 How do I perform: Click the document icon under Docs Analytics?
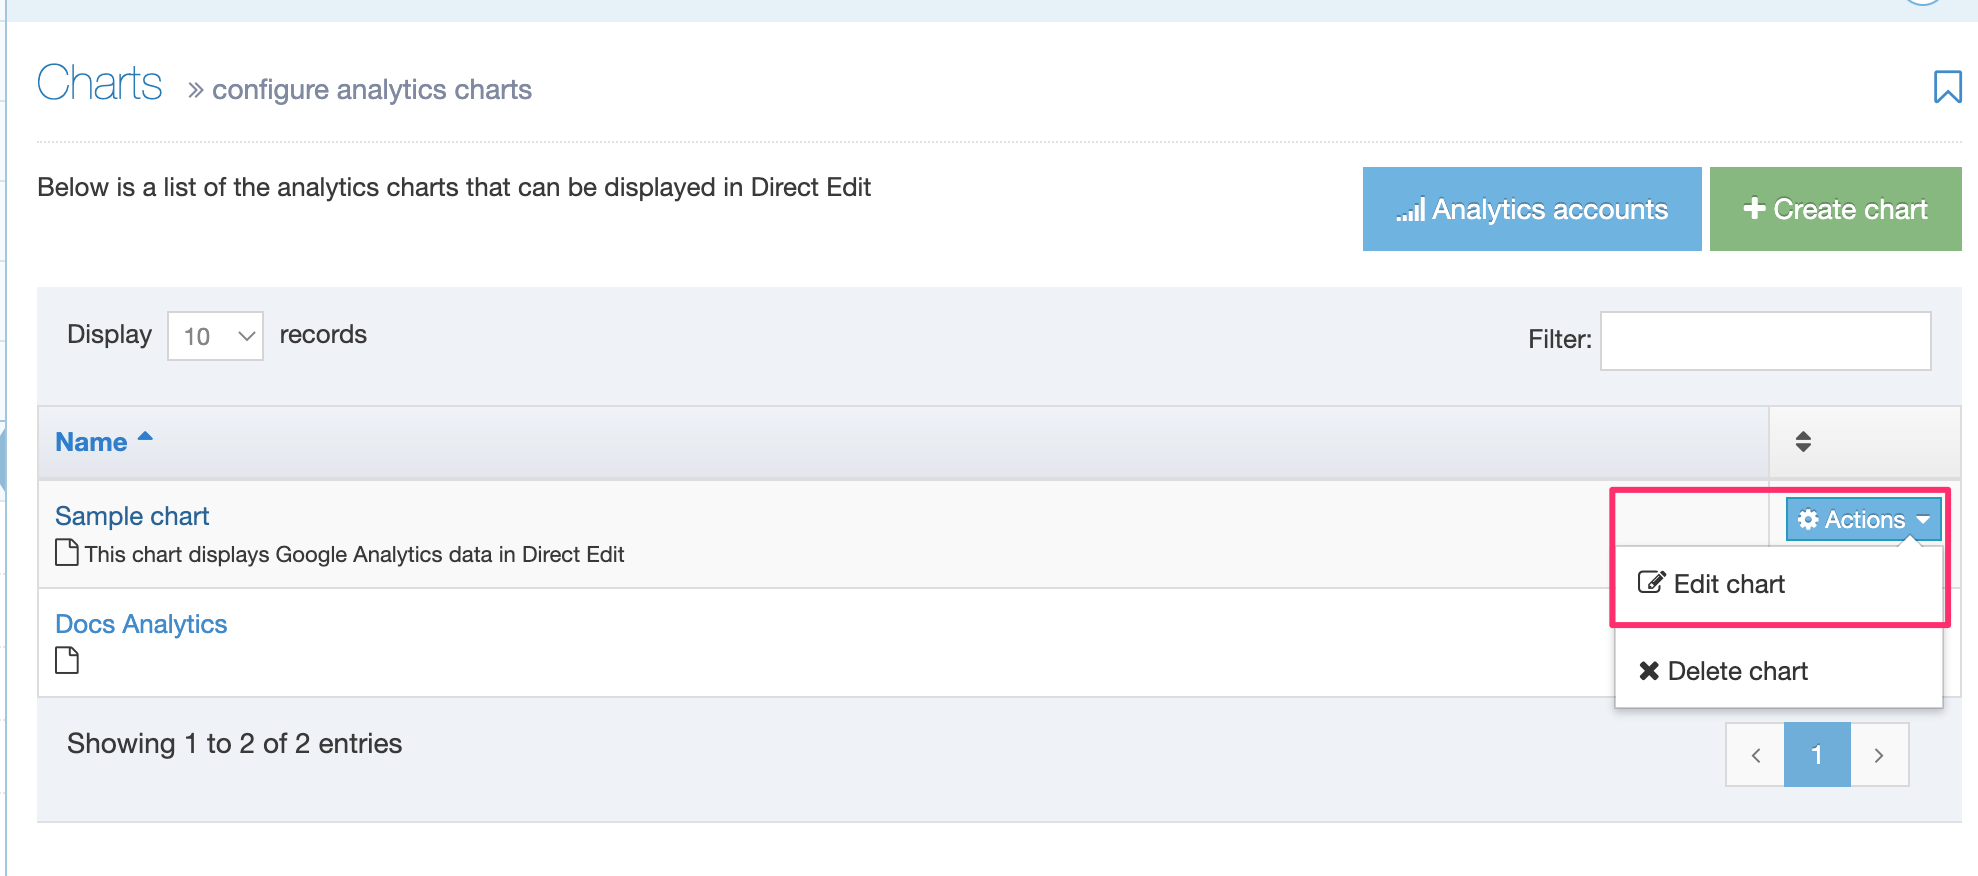point(67,660)
